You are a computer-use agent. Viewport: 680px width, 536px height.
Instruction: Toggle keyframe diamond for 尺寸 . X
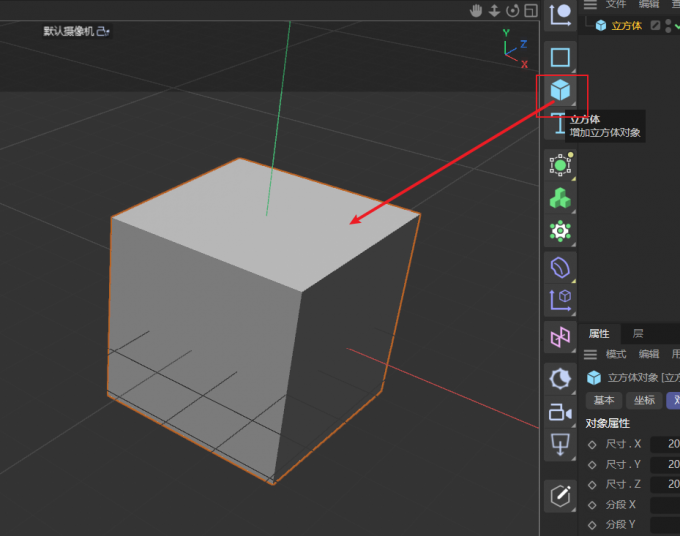tap(592, 444)
